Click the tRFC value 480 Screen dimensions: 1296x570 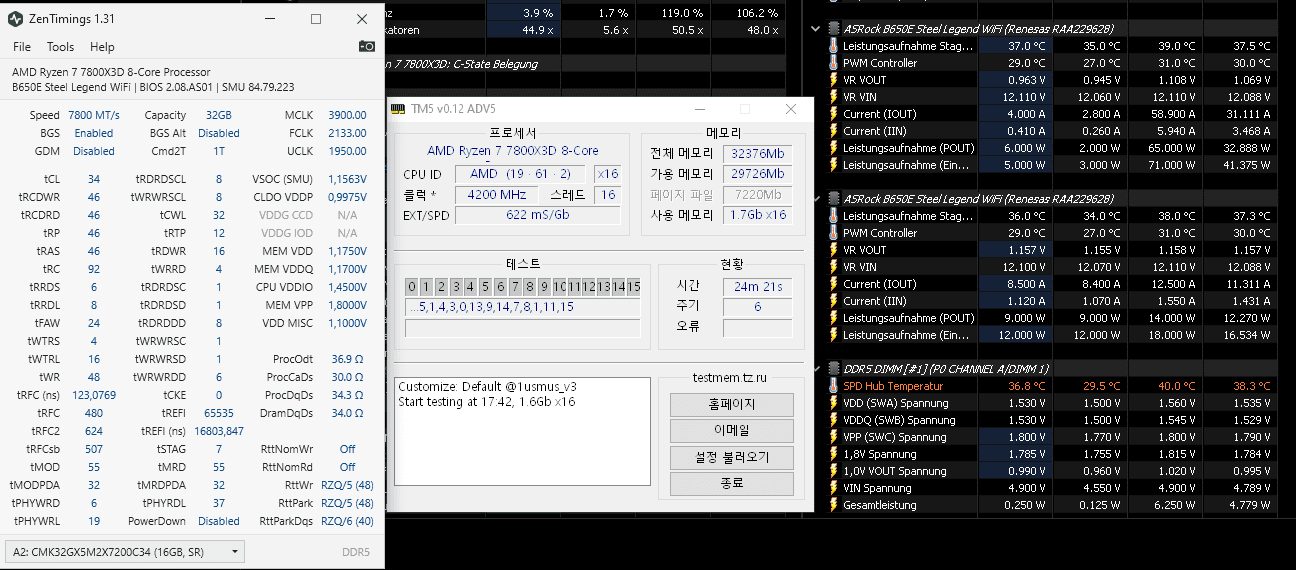(94, 413)
